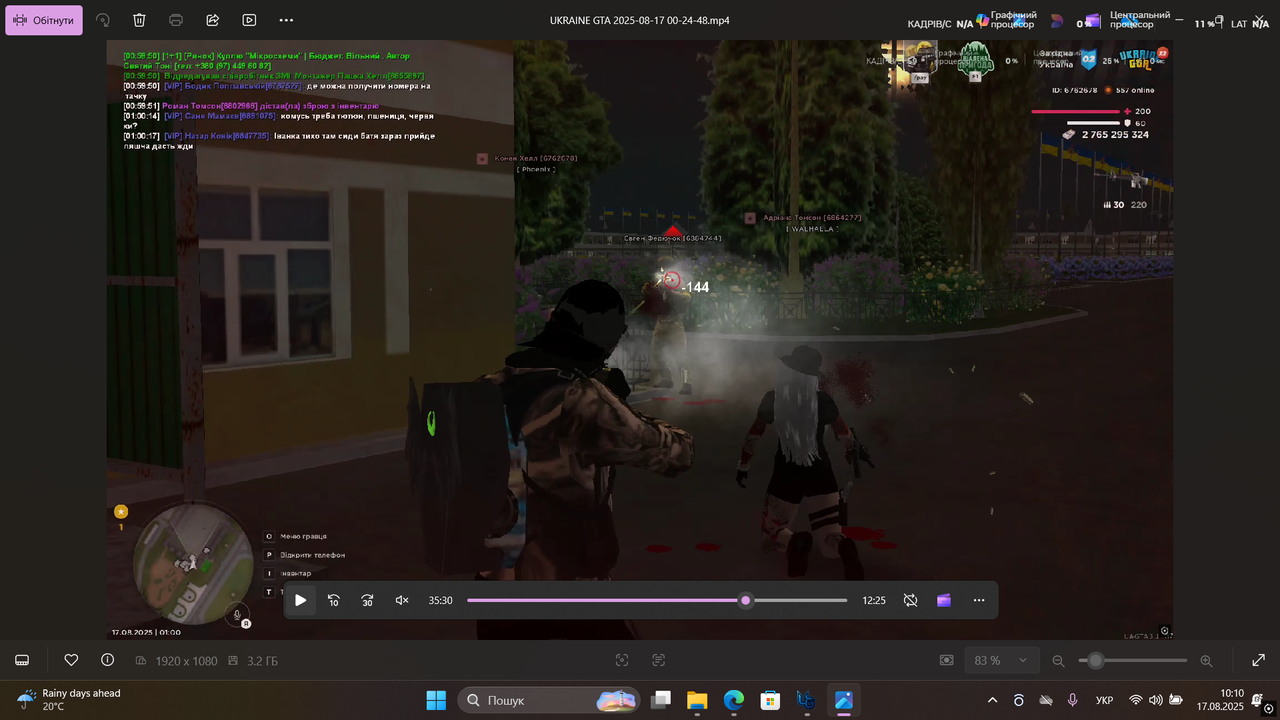
Task: Click the fit-to-window icon left of 83 %
Action: (x=946, y=660)
